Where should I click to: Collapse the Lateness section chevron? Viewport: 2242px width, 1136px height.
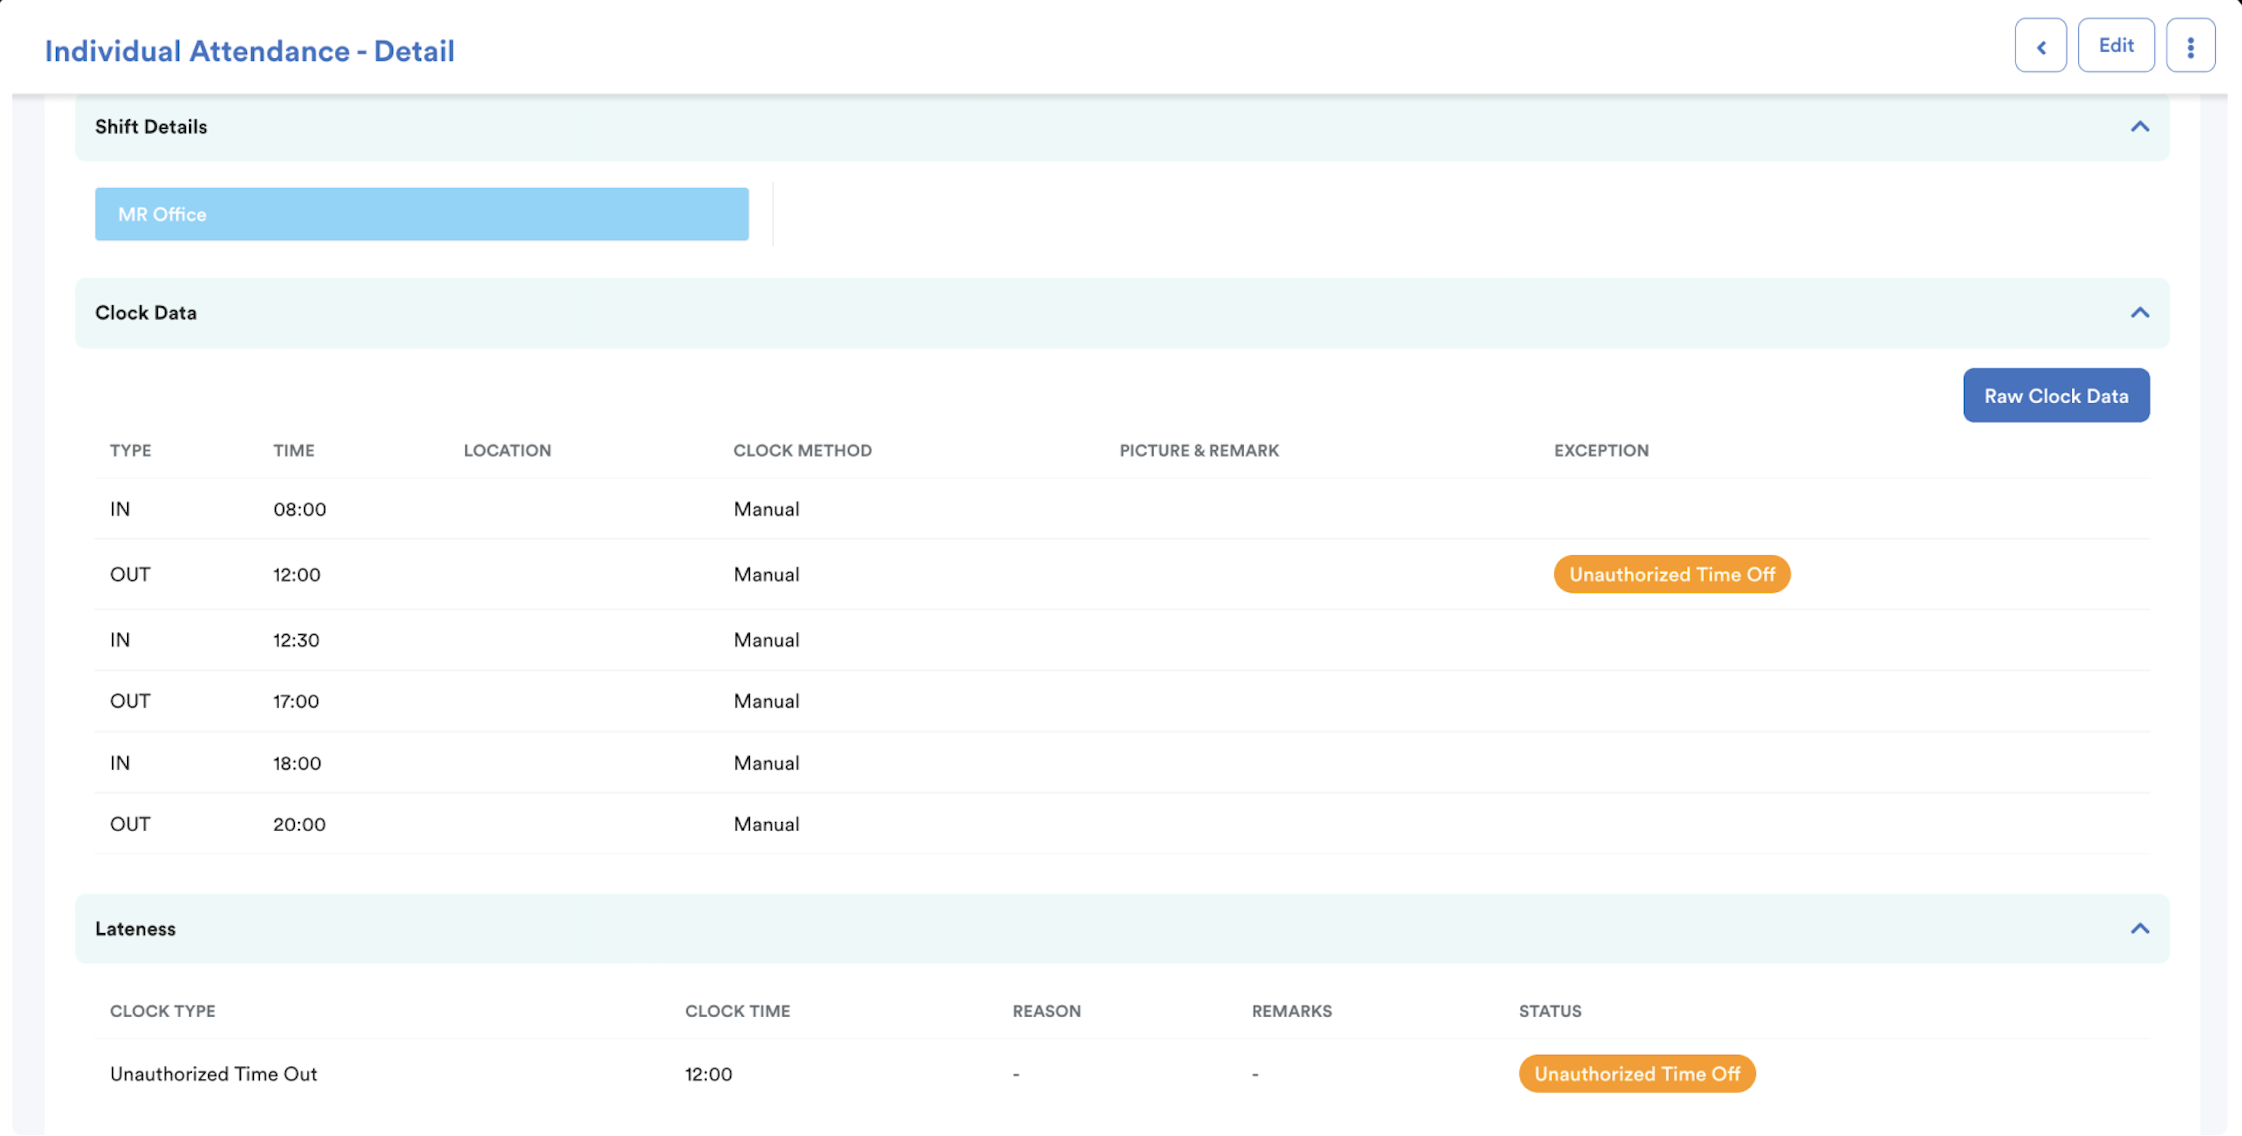[x=2139, y=929]
